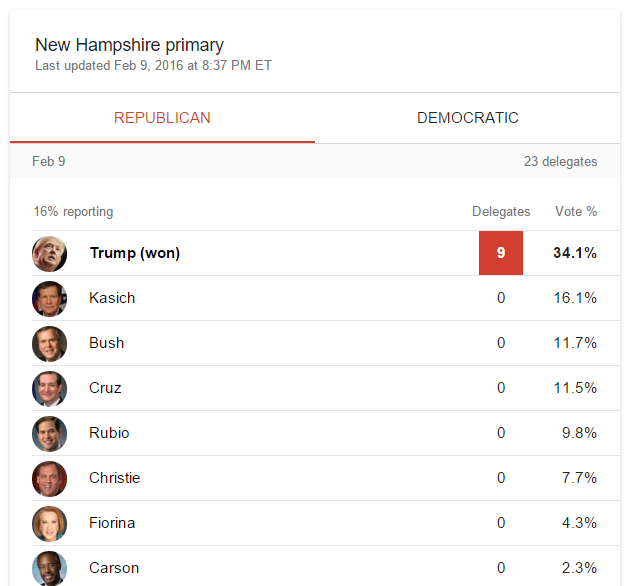Click Fiorina's candidate photo

pos(50,523)
